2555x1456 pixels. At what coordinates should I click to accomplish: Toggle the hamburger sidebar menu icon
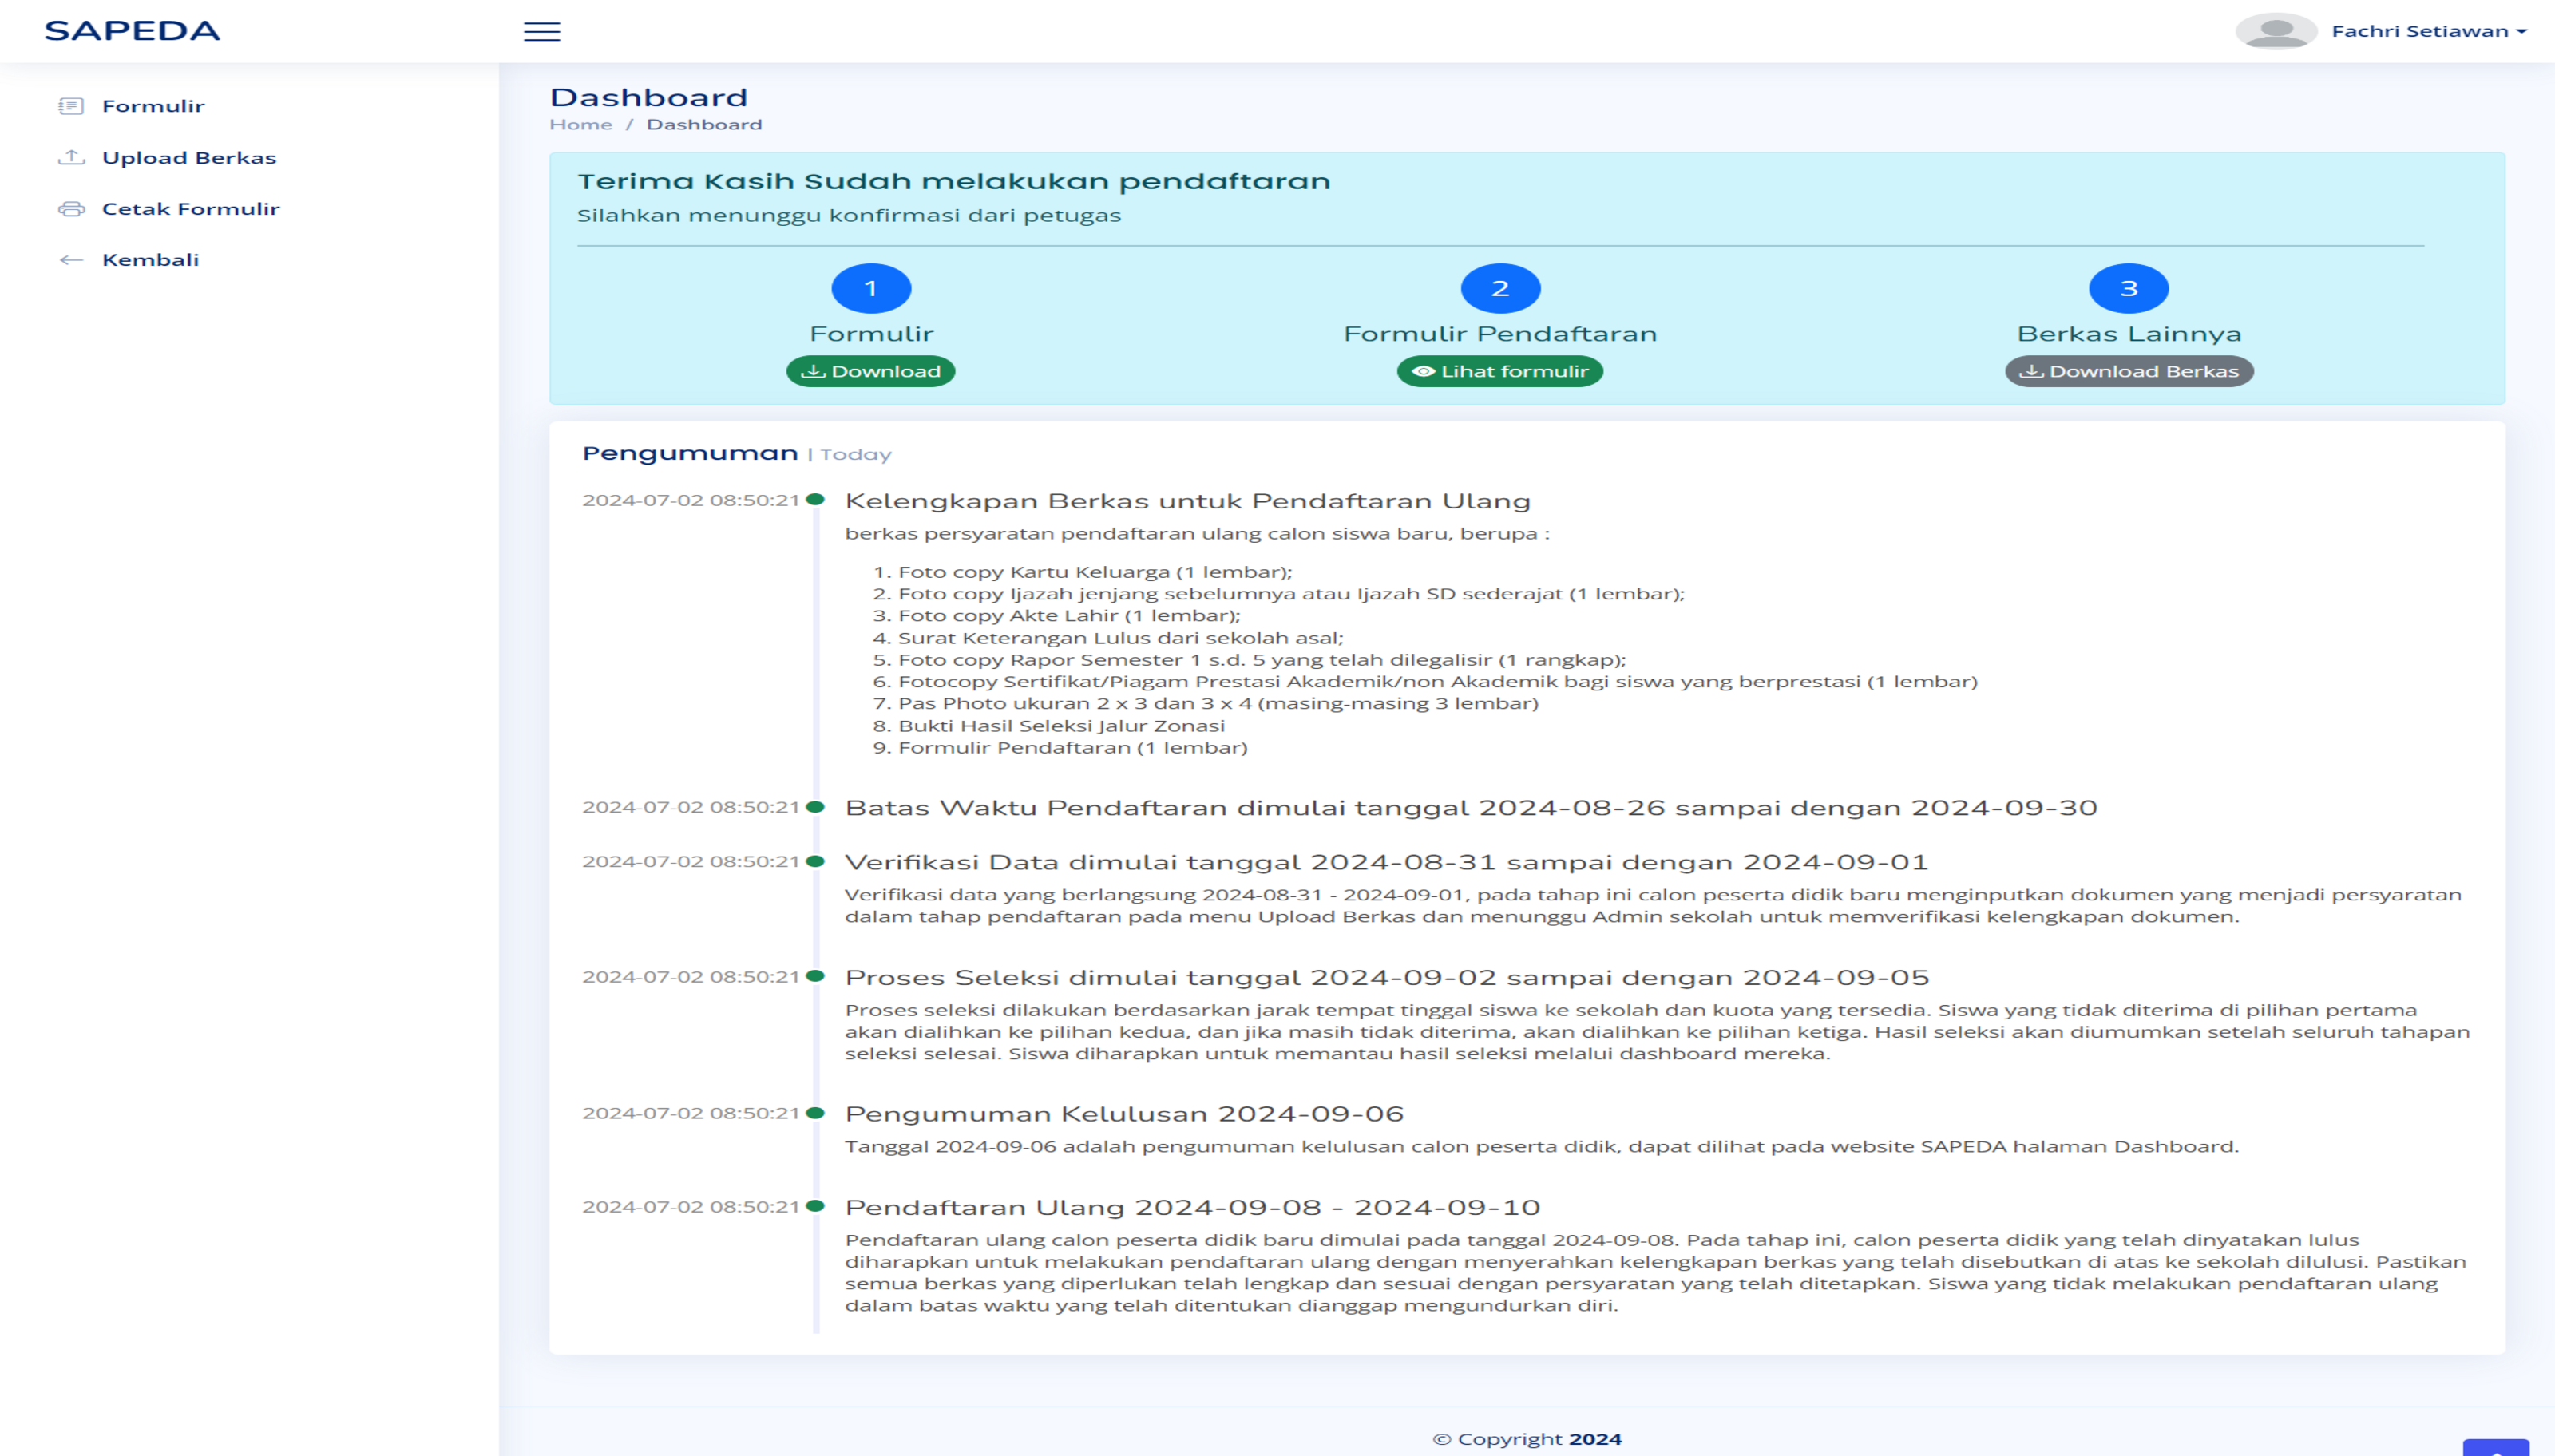pos(542,31)
